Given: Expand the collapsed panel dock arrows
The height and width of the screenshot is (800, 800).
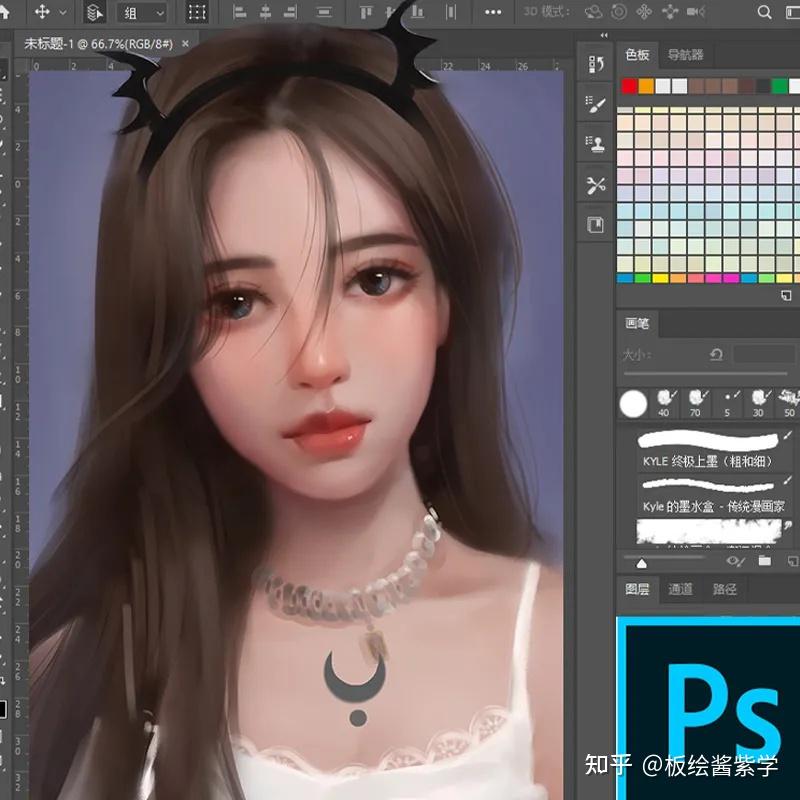Looking at the screenshot, I should 604,35.
